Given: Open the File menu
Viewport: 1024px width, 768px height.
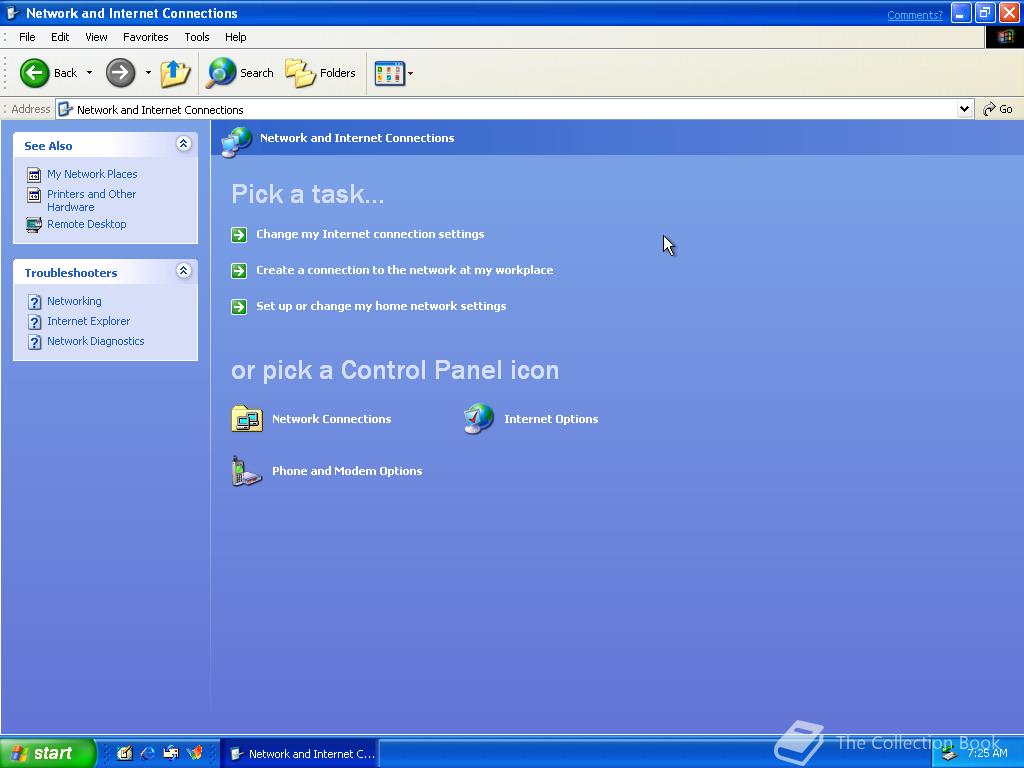Looking at the screenshot, I should (x=27, y=37).
